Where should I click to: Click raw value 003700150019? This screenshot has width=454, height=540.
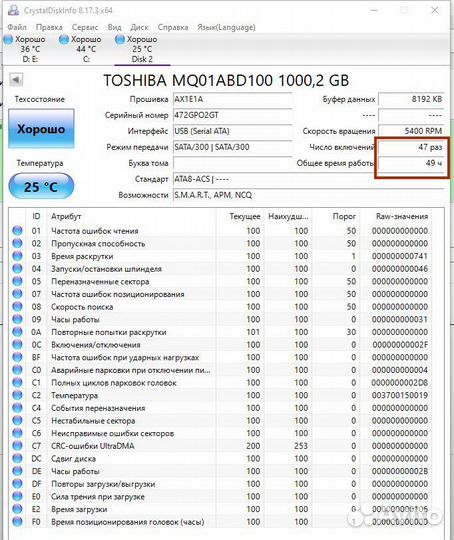pyautogui.click(x=400, y=395)
